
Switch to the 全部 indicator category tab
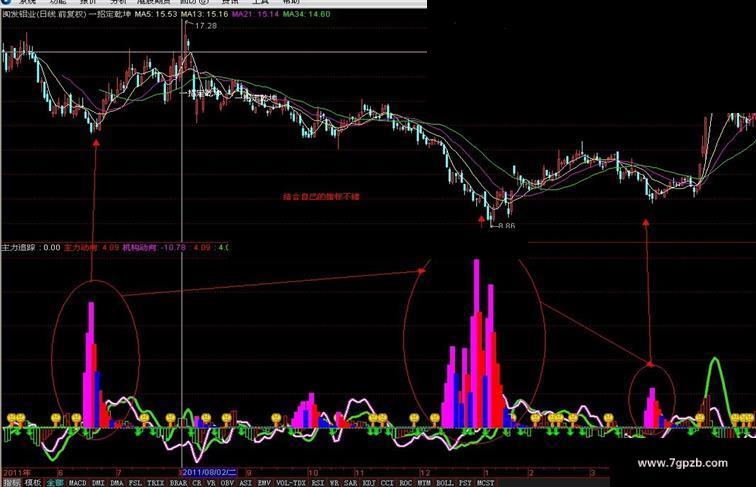click(x=55, y=483)
